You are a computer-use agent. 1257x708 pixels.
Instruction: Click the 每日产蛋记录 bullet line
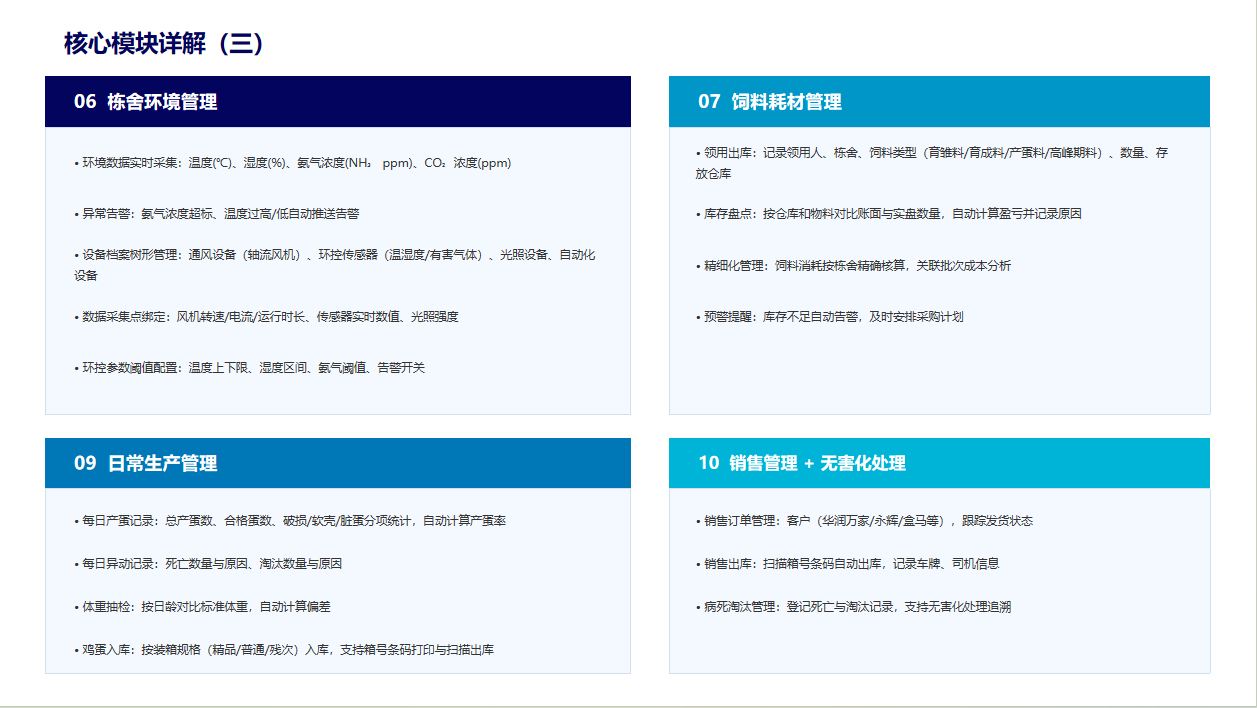[290, 521]
